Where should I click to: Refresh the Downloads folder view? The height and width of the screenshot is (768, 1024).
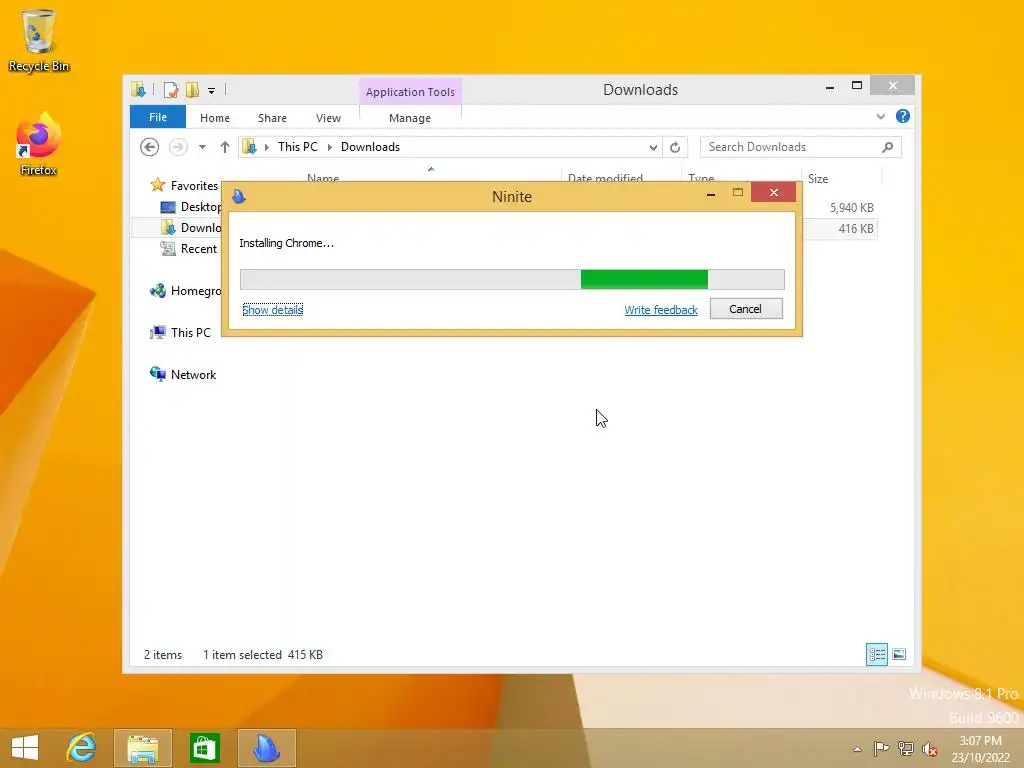pyautogui.click(x=675, y=148)
